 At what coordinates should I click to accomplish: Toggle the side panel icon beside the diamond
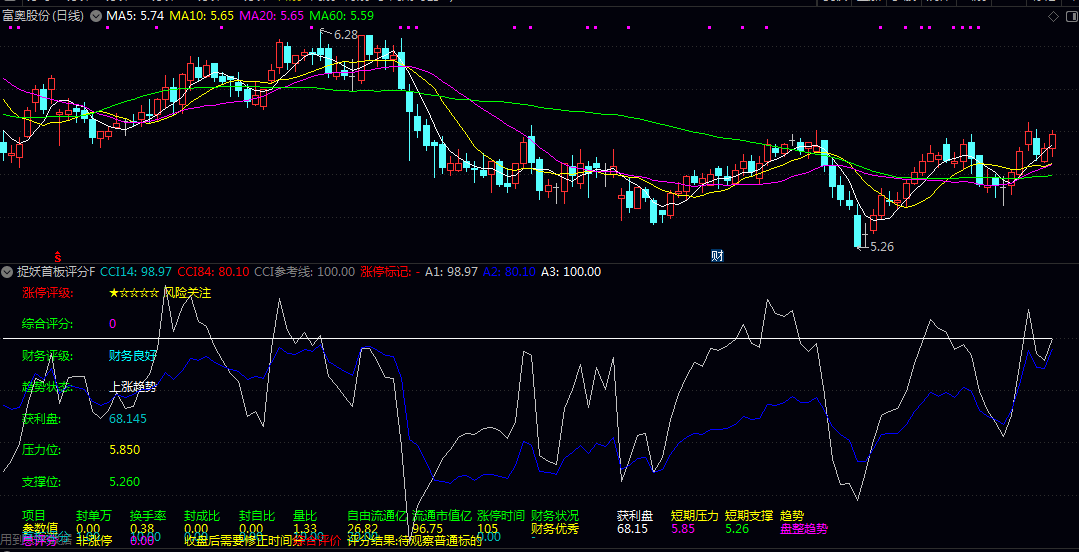1069,16
